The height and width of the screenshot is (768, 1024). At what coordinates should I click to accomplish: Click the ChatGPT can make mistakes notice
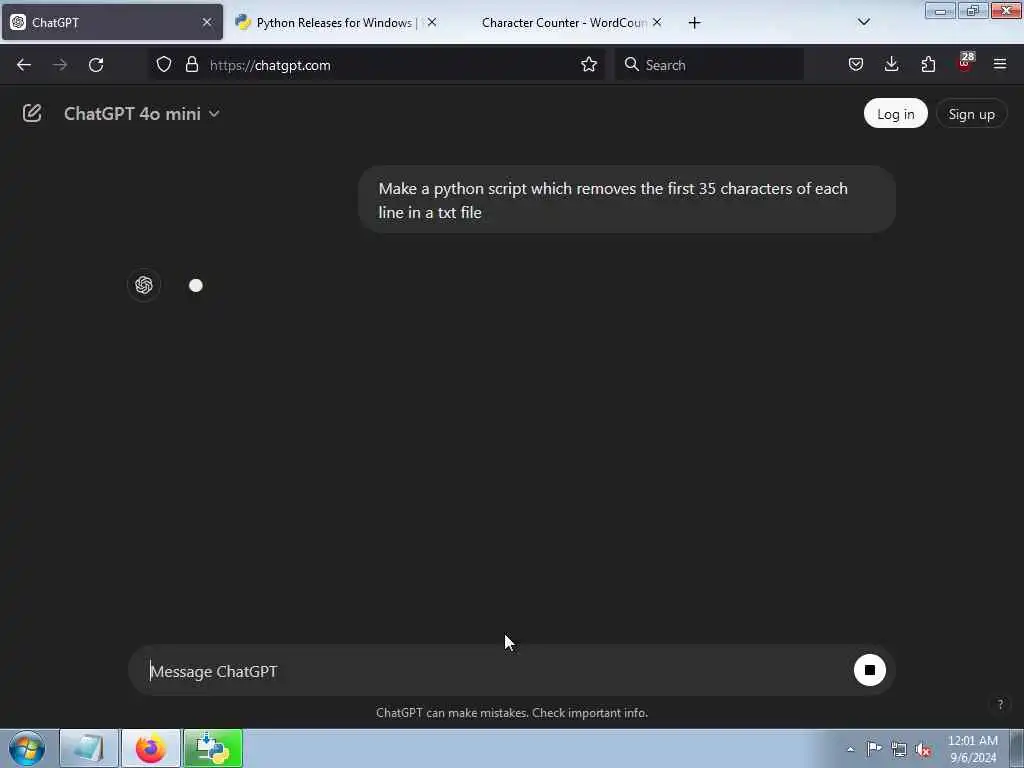pos(512,713)
